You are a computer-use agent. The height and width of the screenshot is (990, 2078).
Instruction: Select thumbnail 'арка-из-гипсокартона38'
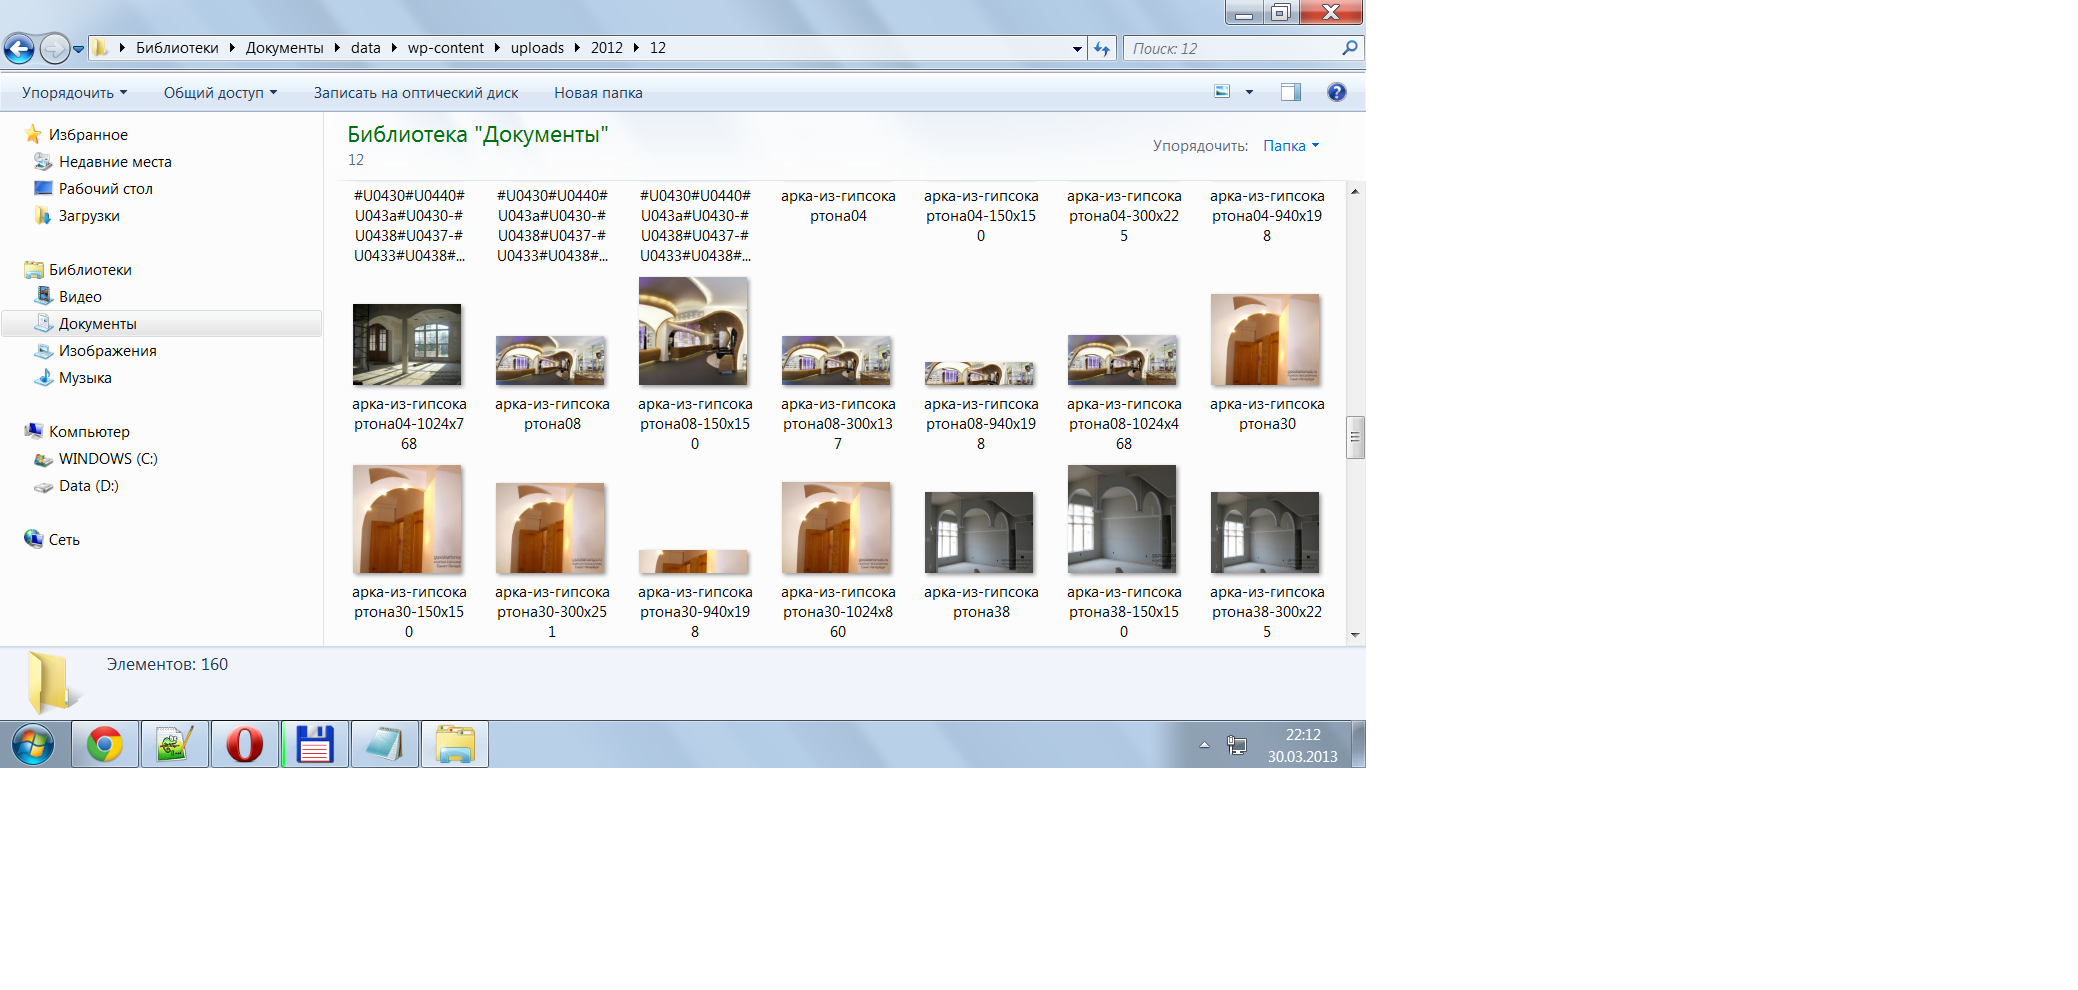(x=979, y=532)
